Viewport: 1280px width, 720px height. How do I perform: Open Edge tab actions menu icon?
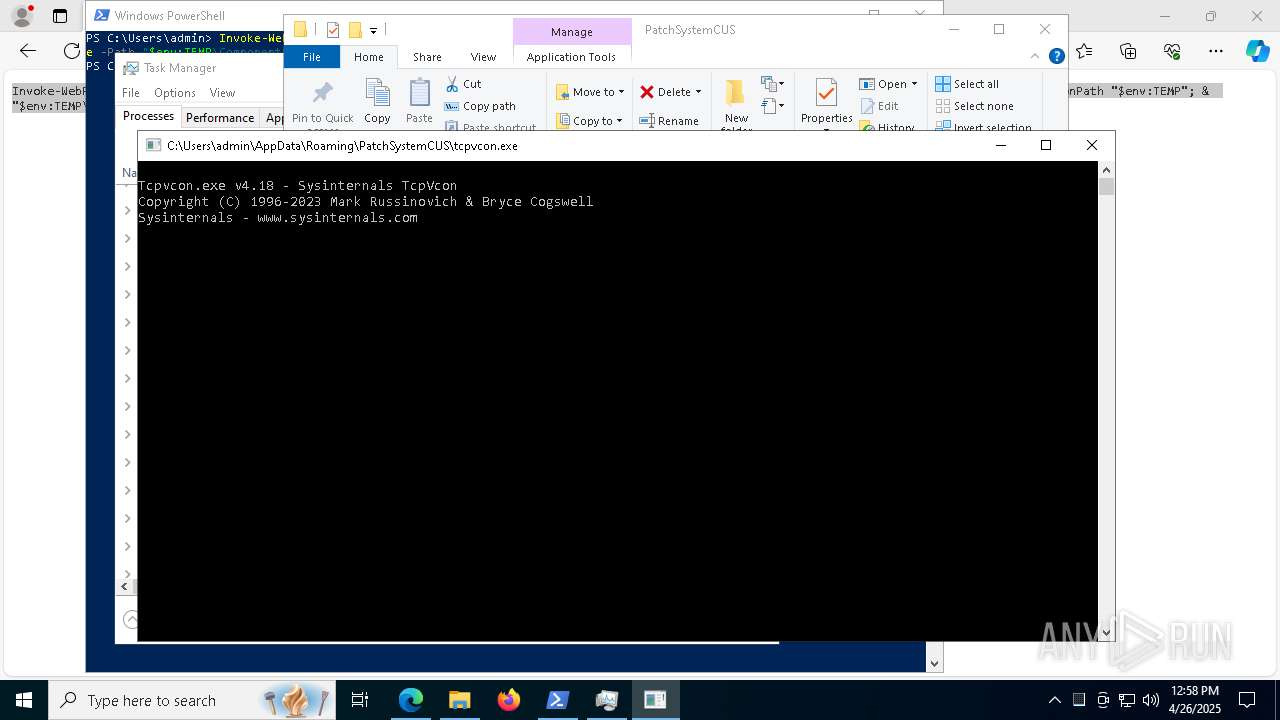pos(60,16)
